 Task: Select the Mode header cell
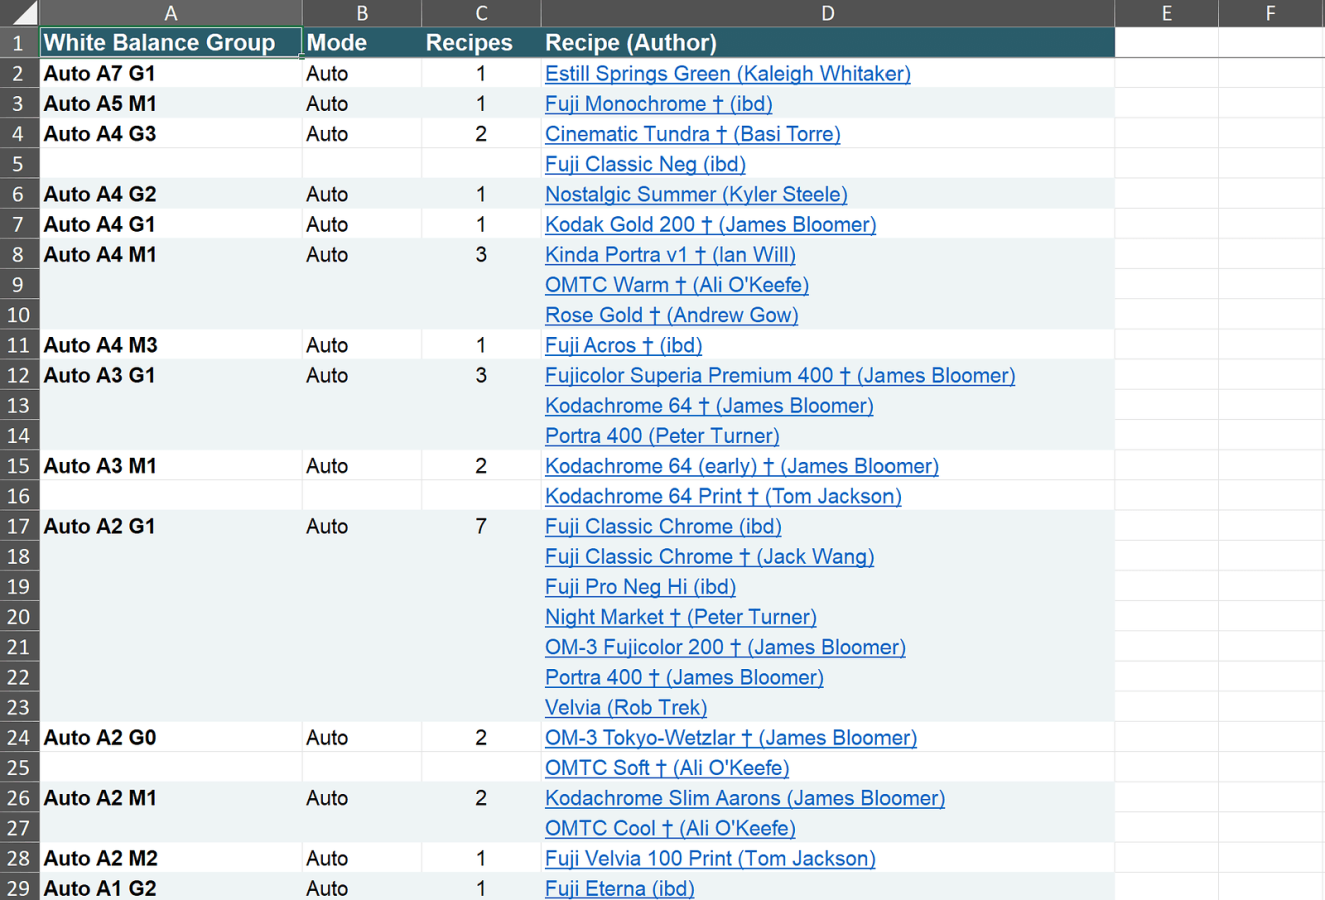362,42
